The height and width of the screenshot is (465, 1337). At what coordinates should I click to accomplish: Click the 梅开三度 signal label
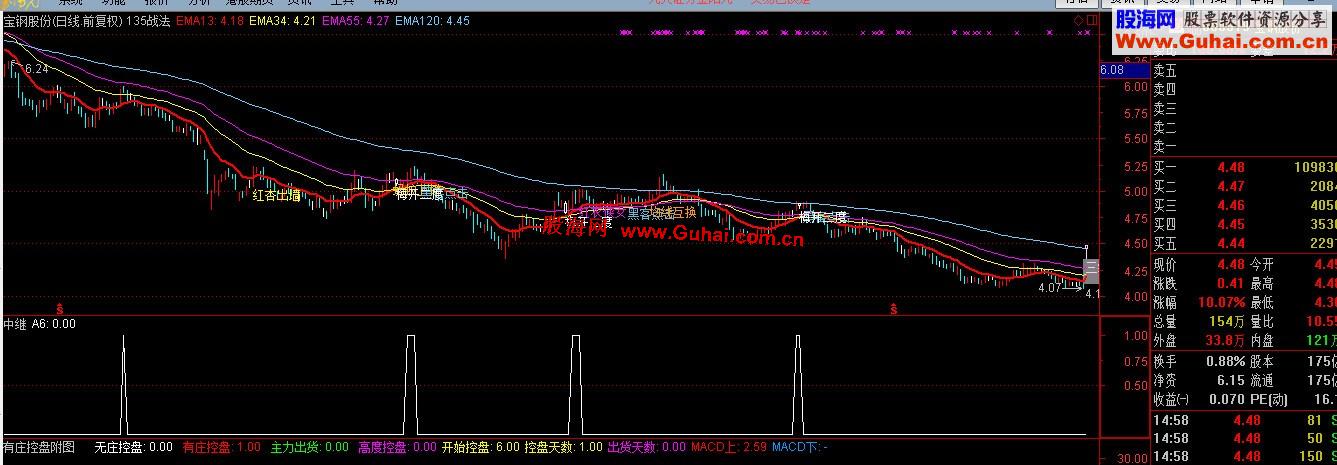[x=419, y=192]
